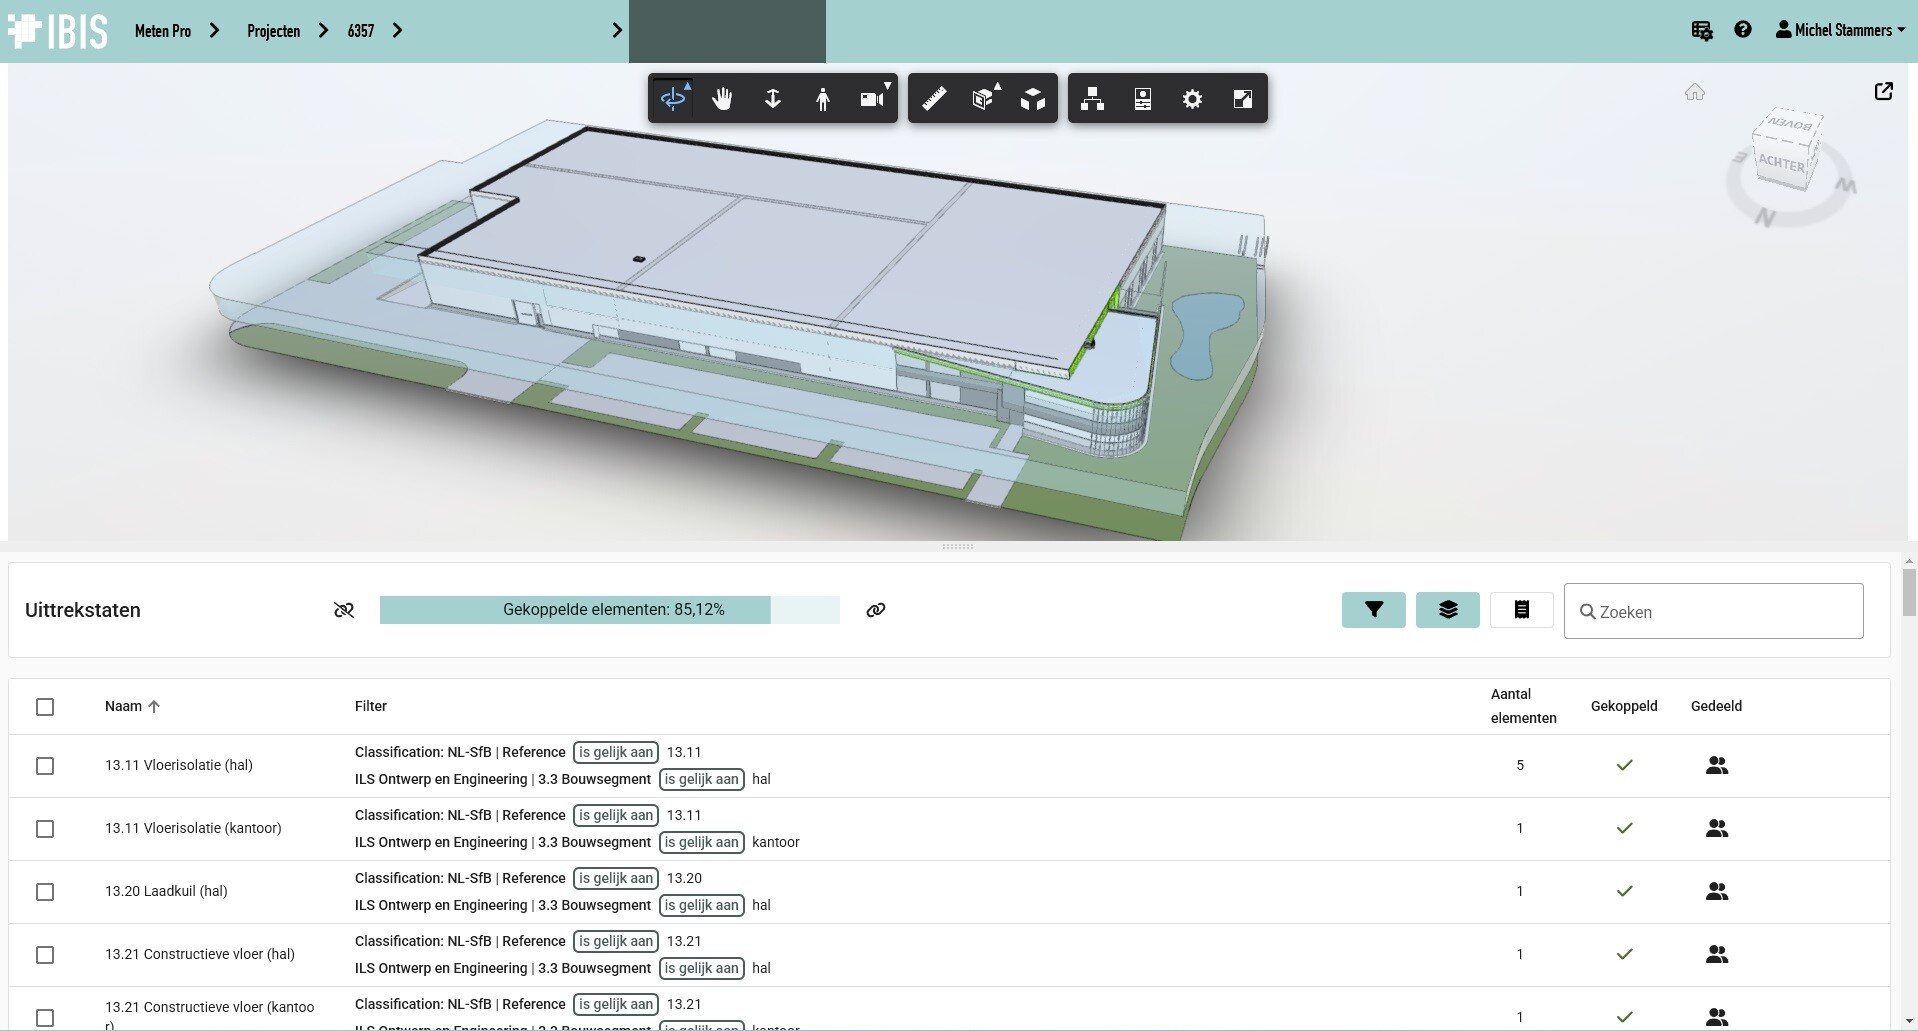The width and height of the screenshot is (1918, 1031).
Task: Toggle the select-all checkbox in table header
Action: pos(45,707)
